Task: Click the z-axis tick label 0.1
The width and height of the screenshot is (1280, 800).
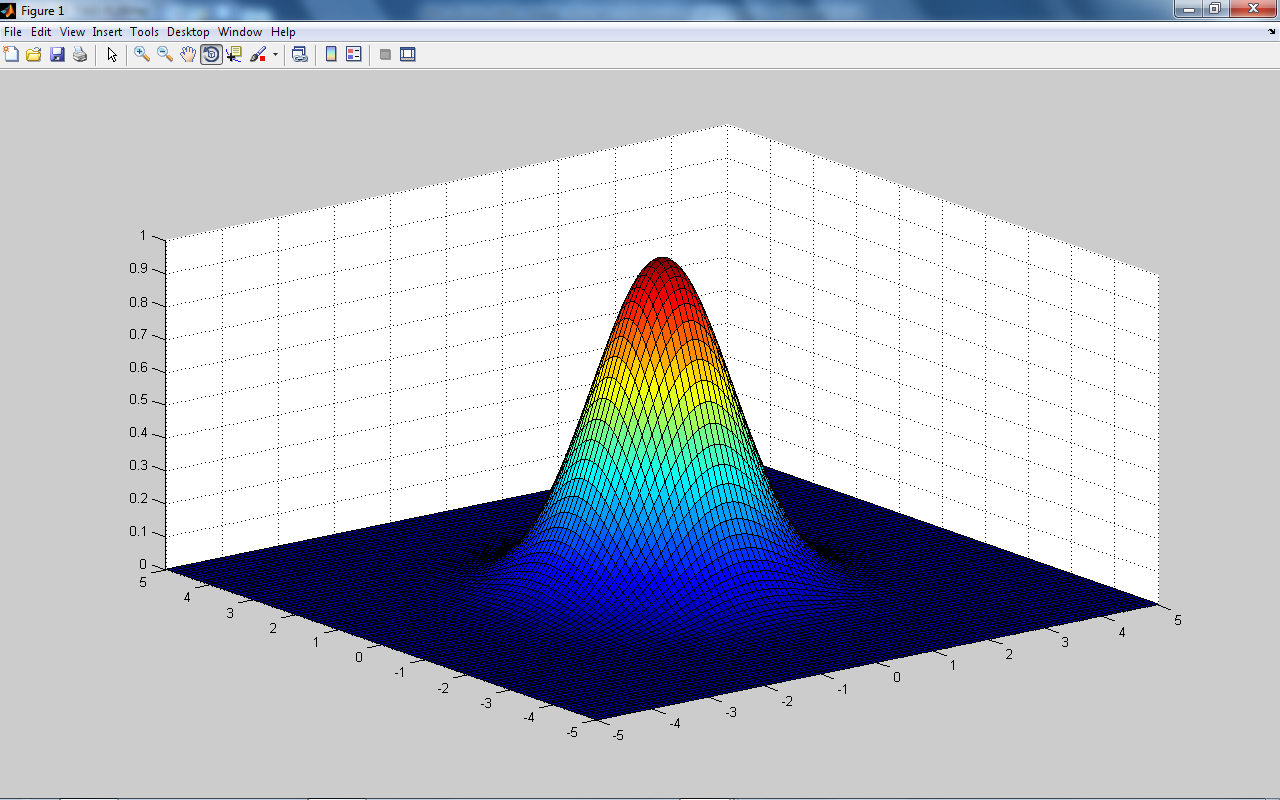Action: point(138,531)
